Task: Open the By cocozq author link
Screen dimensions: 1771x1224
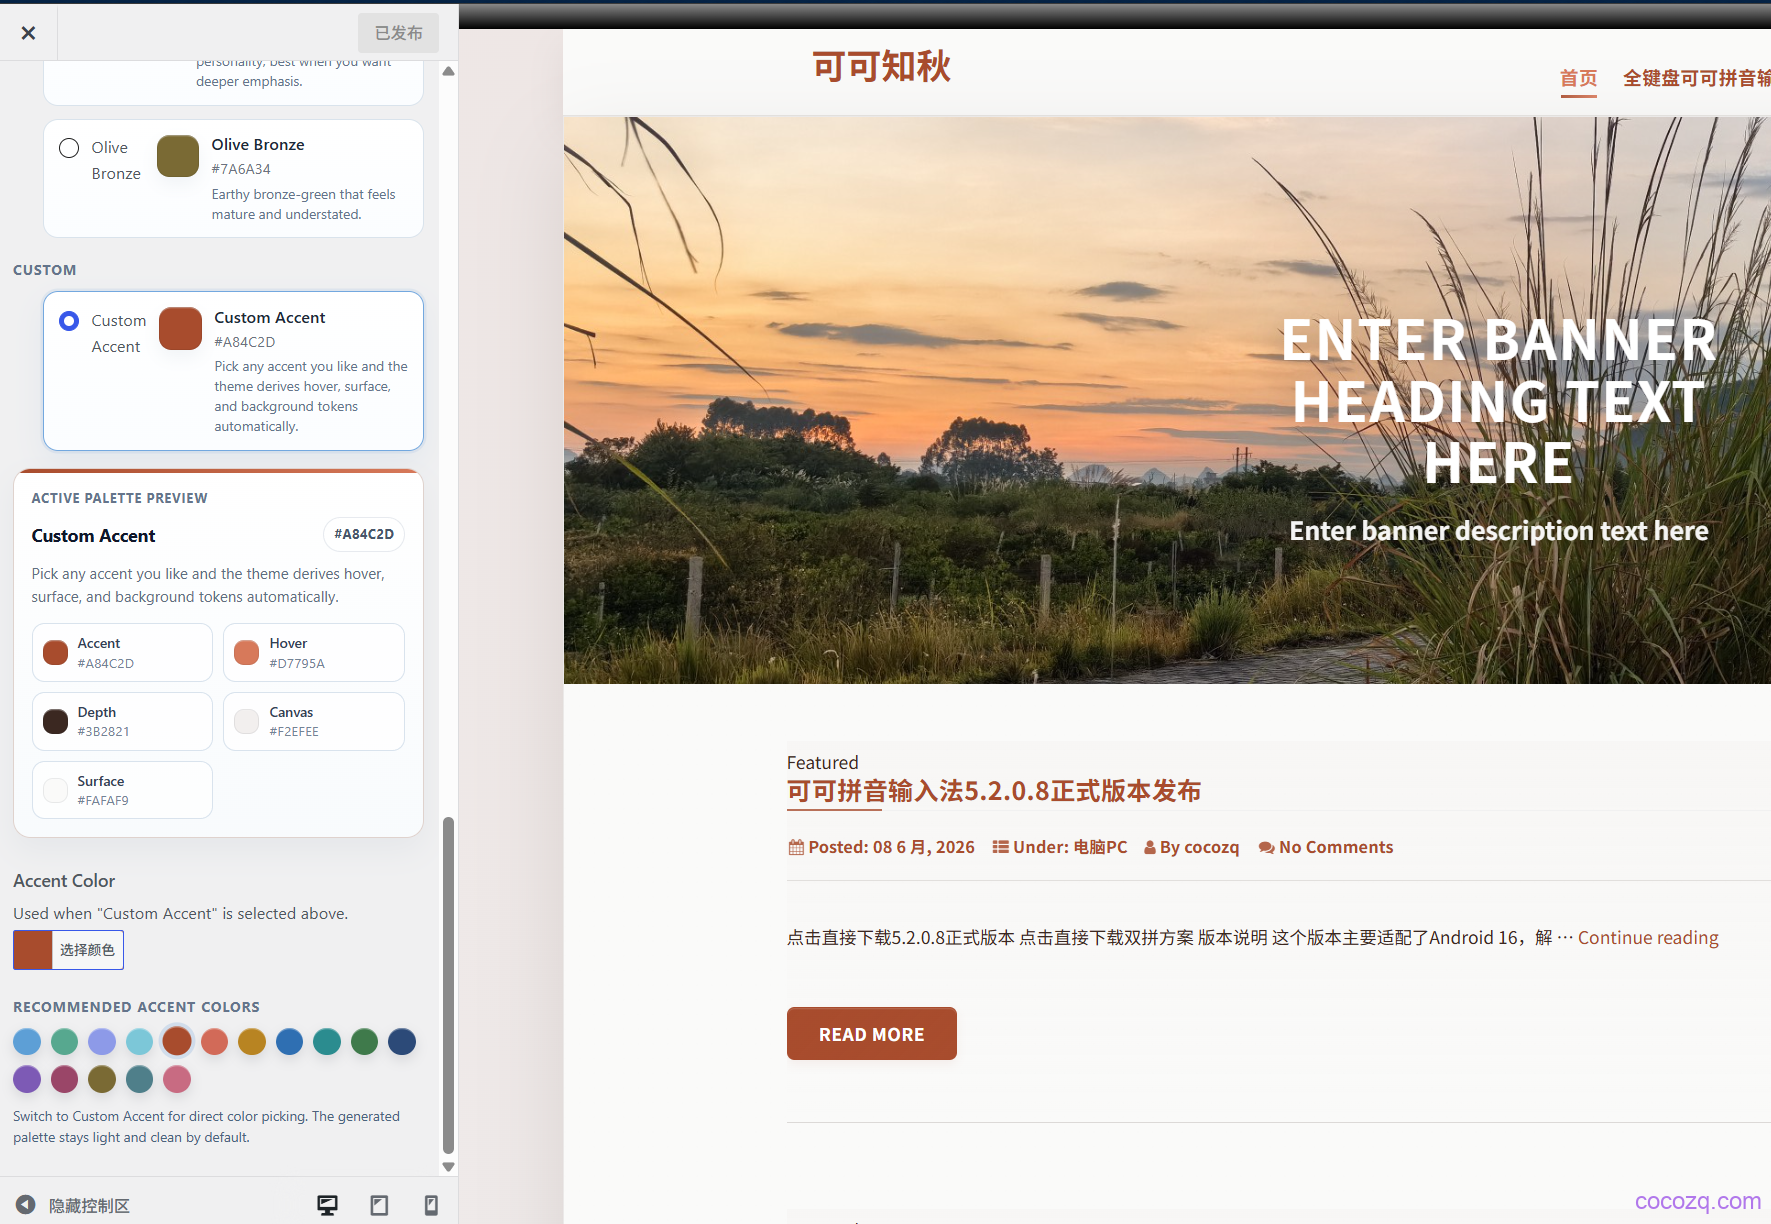Action: coord(1199,847)
